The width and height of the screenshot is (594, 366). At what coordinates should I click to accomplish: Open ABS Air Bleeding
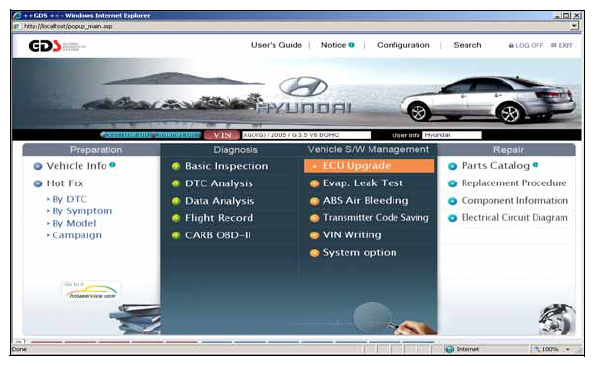[366, 200]
